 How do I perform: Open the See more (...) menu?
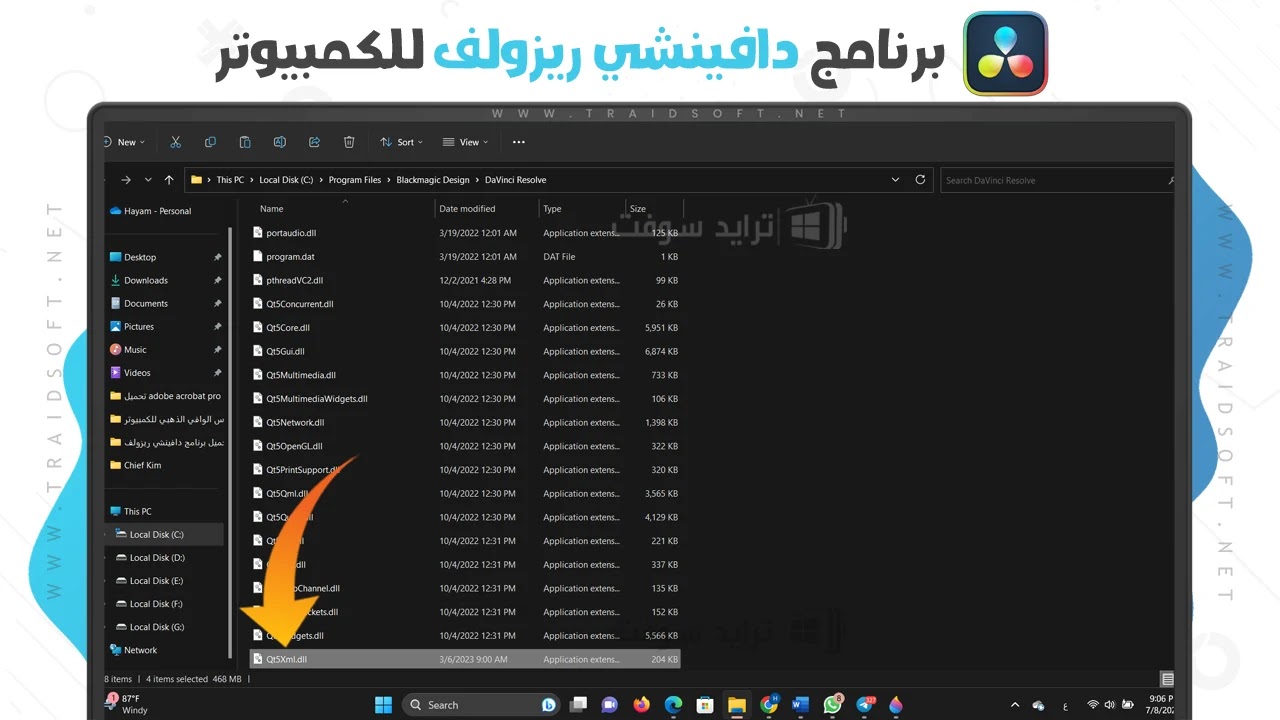click(x=519, y=142)
